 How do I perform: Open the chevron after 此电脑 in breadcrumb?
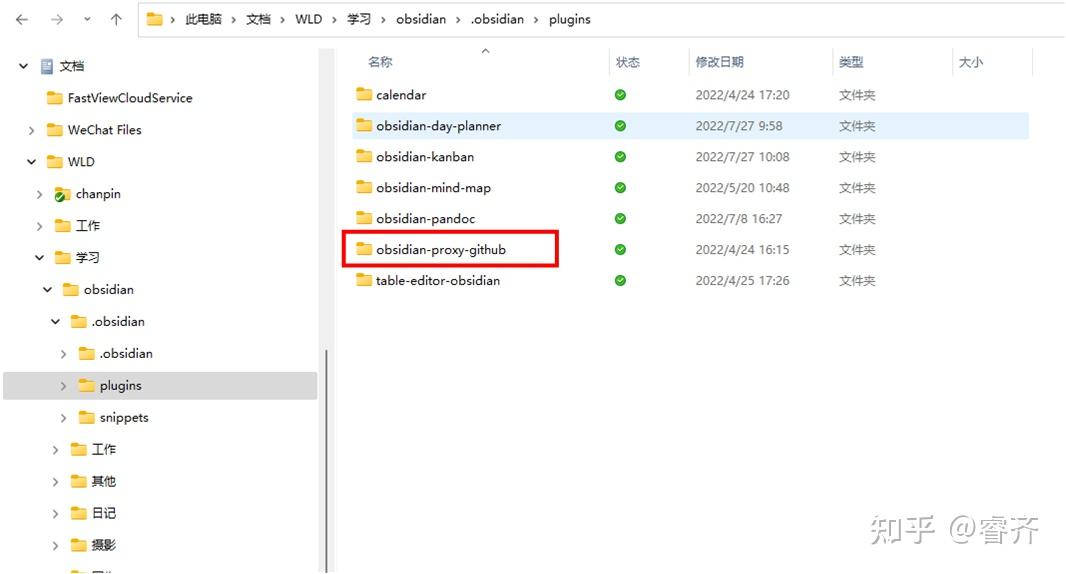click(233, 20)
